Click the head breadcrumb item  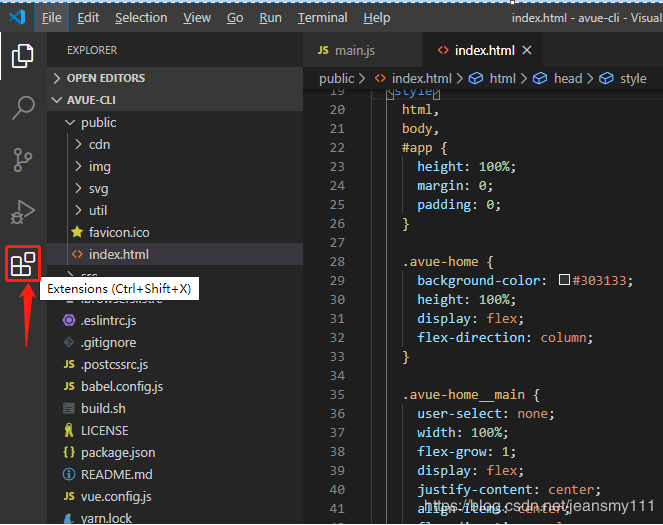[x=567, y=78]
